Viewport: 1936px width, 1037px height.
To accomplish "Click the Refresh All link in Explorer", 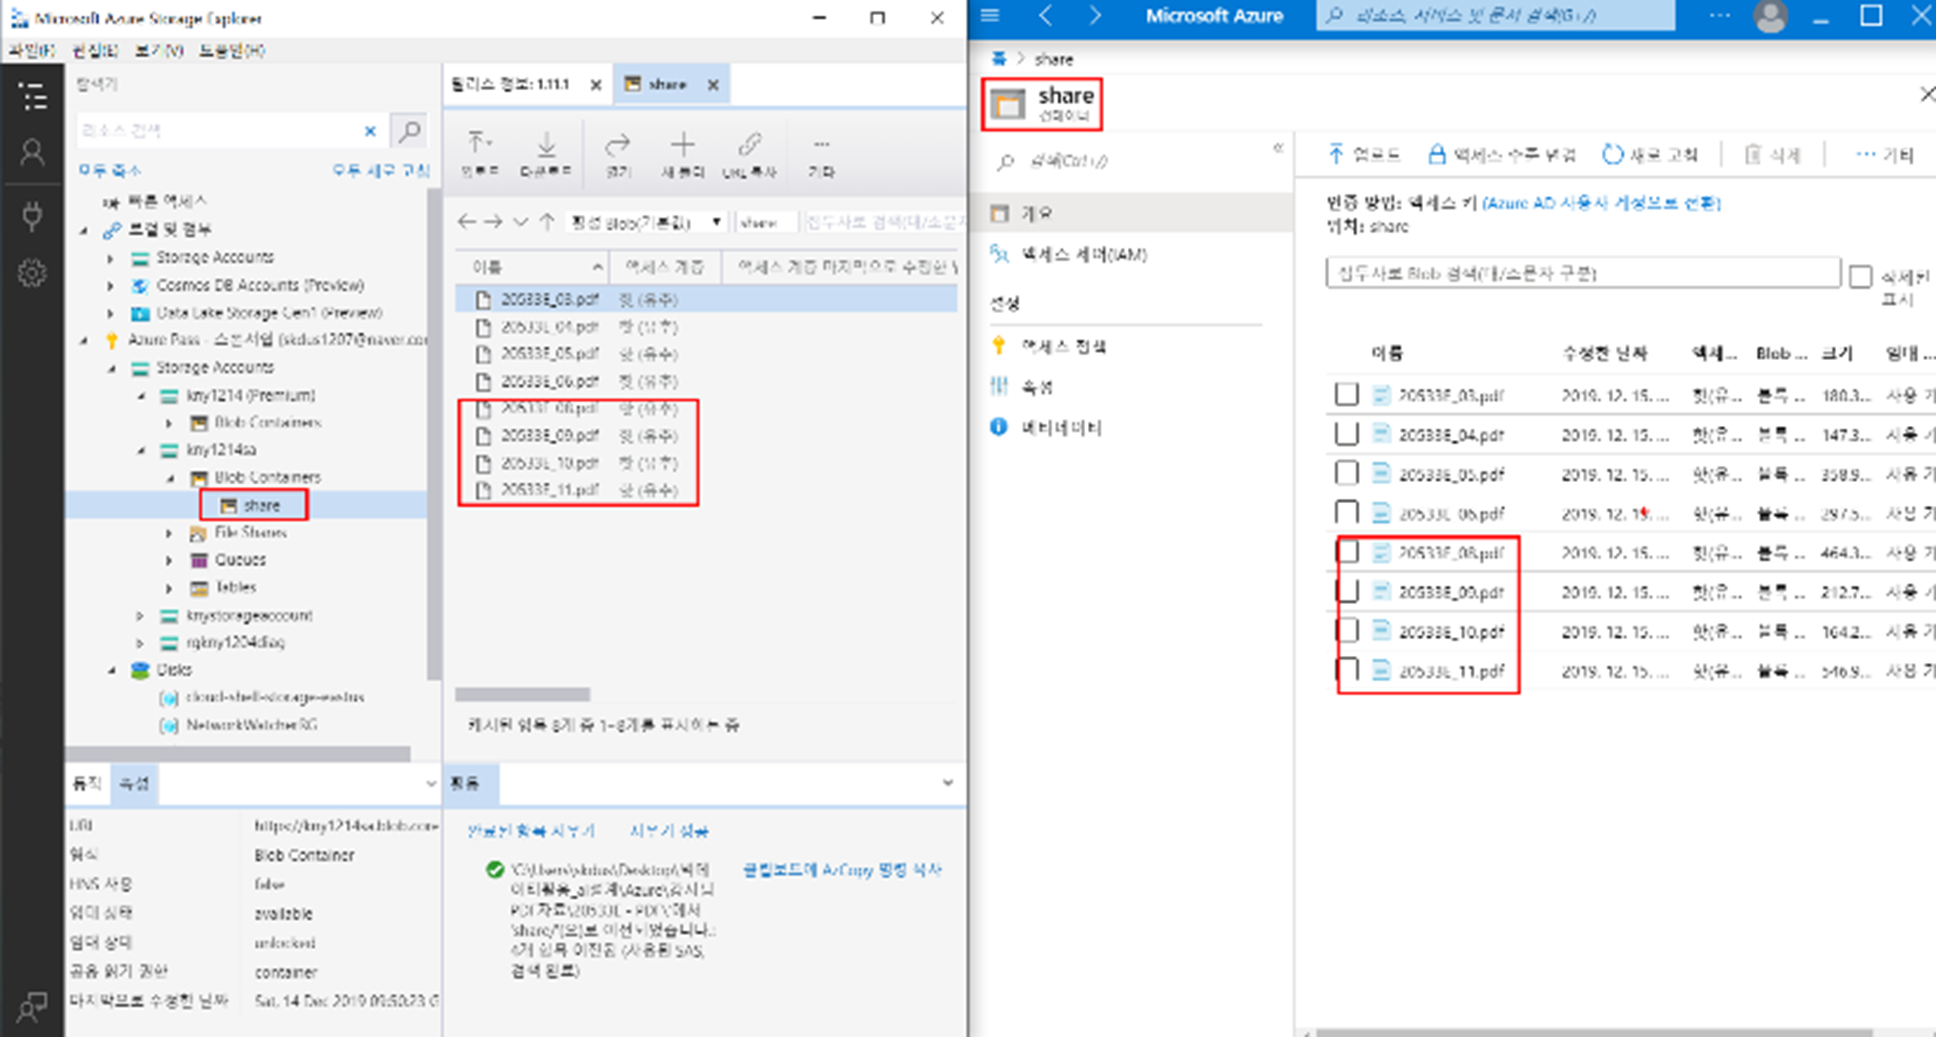I will pyautogui.click(x=381, y=170).
